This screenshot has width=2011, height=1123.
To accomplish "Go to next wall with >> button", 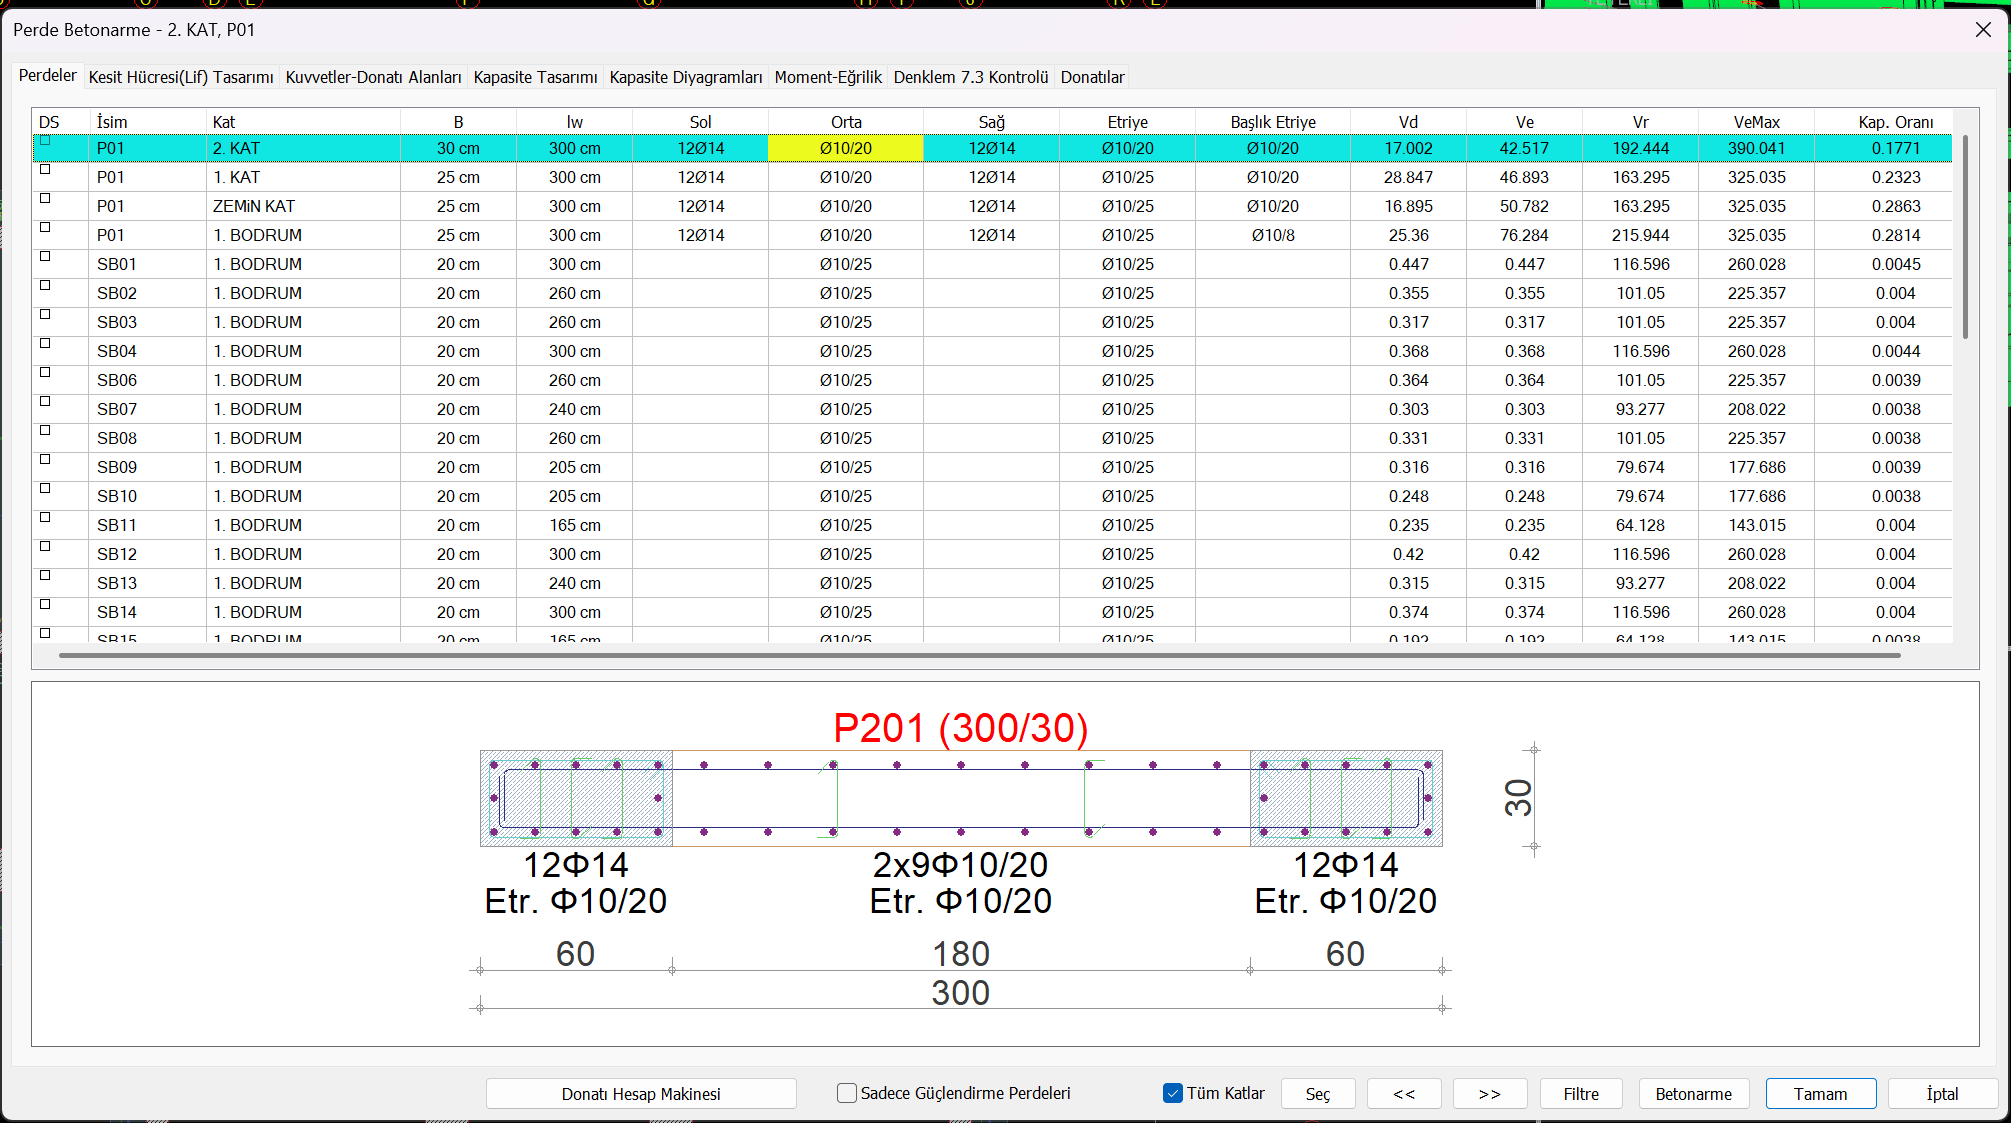I will pos(1490,1094).
